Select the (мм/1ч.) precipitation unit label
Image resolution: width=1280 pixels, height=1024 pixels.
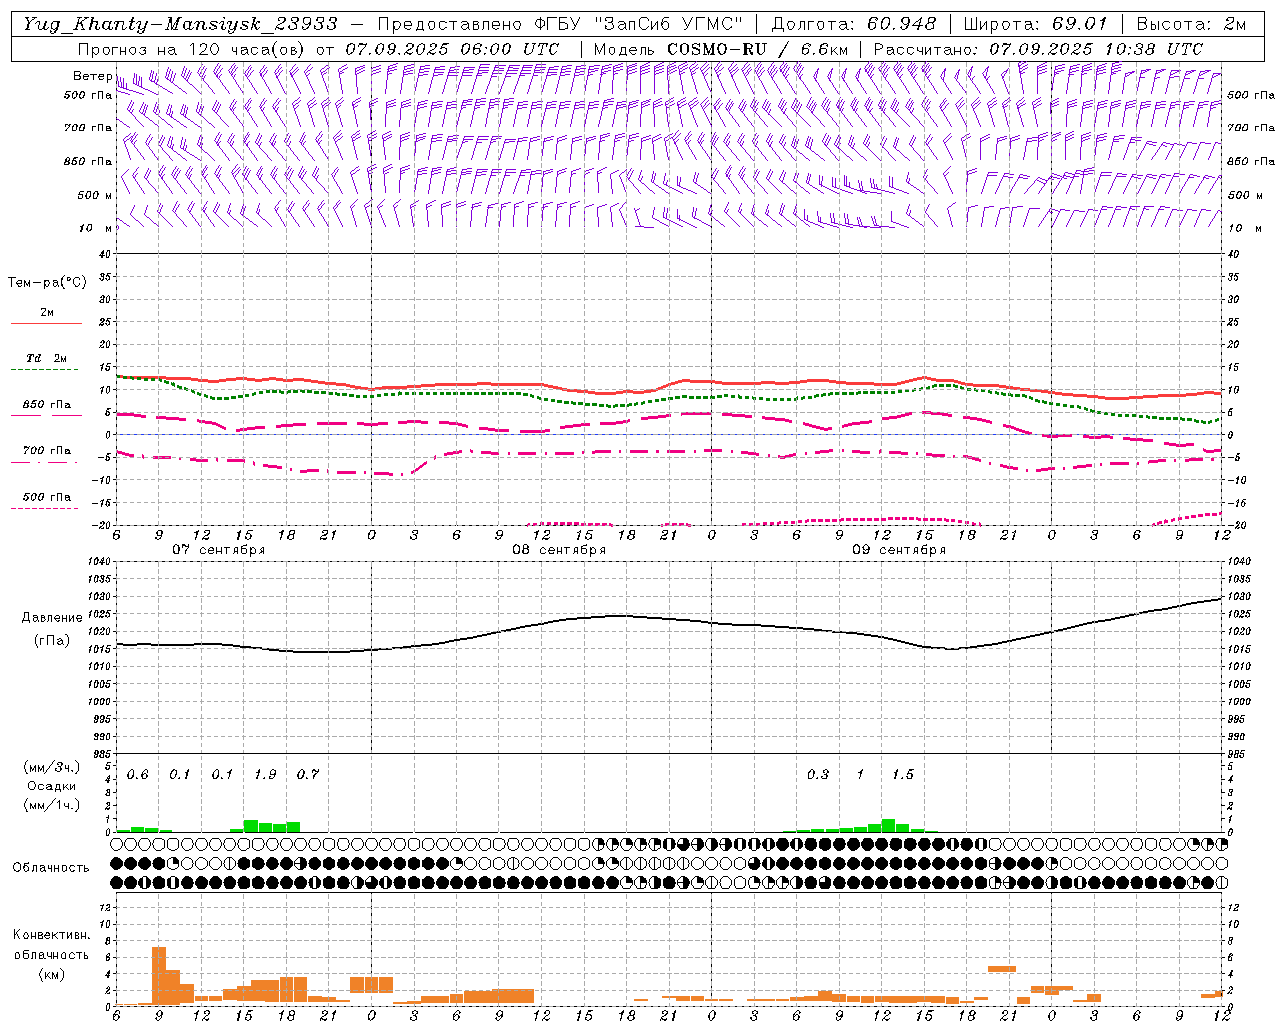click(51, 804)
